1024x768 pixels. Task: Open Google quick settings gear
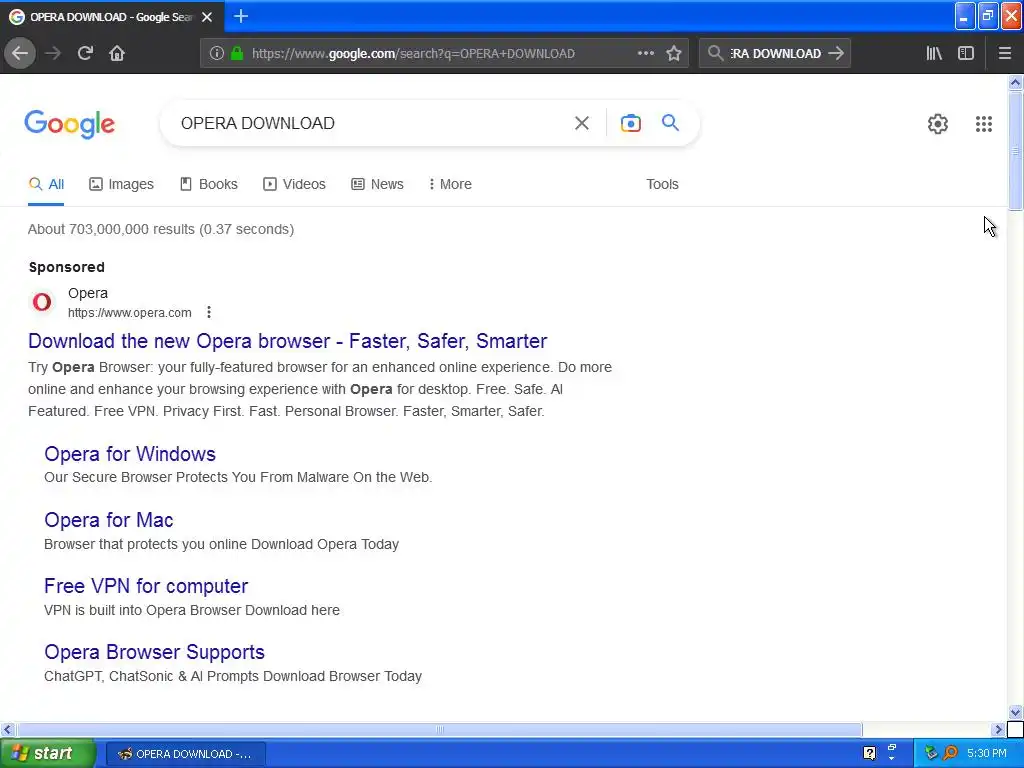[937, 123]
